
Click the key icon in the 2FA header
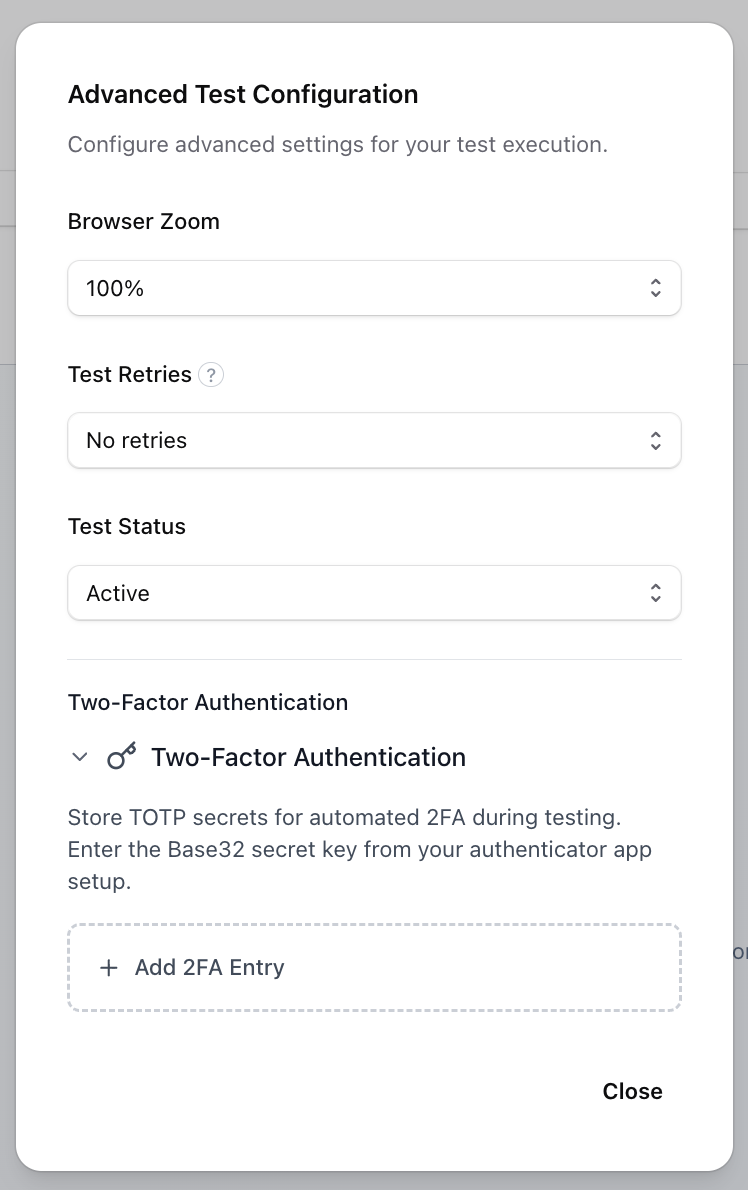tap(120, 756)
